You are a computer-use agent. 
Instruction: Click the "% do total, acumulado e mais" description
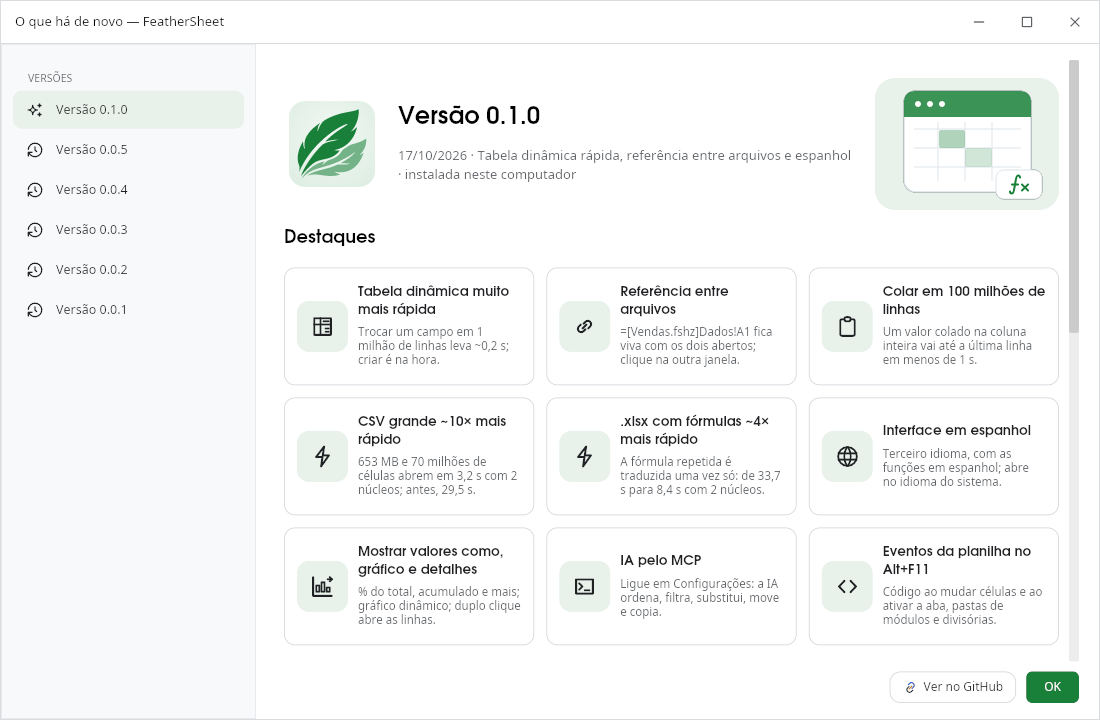[x=439, y=605]
